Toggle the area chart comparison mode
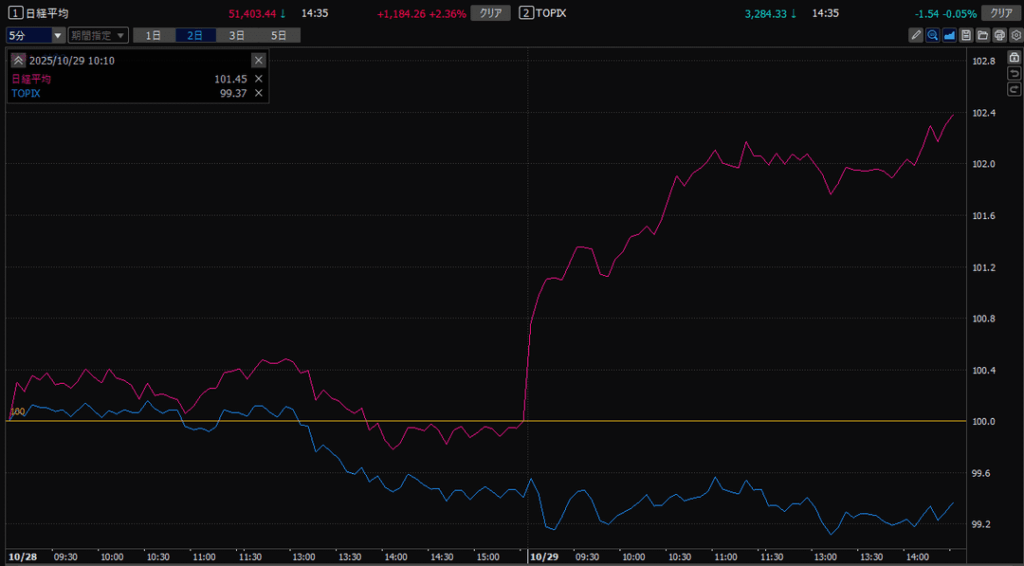Image resolution: width=1024 pixels, height=566 pixels. pyautogui.click(x=949, y=35)
